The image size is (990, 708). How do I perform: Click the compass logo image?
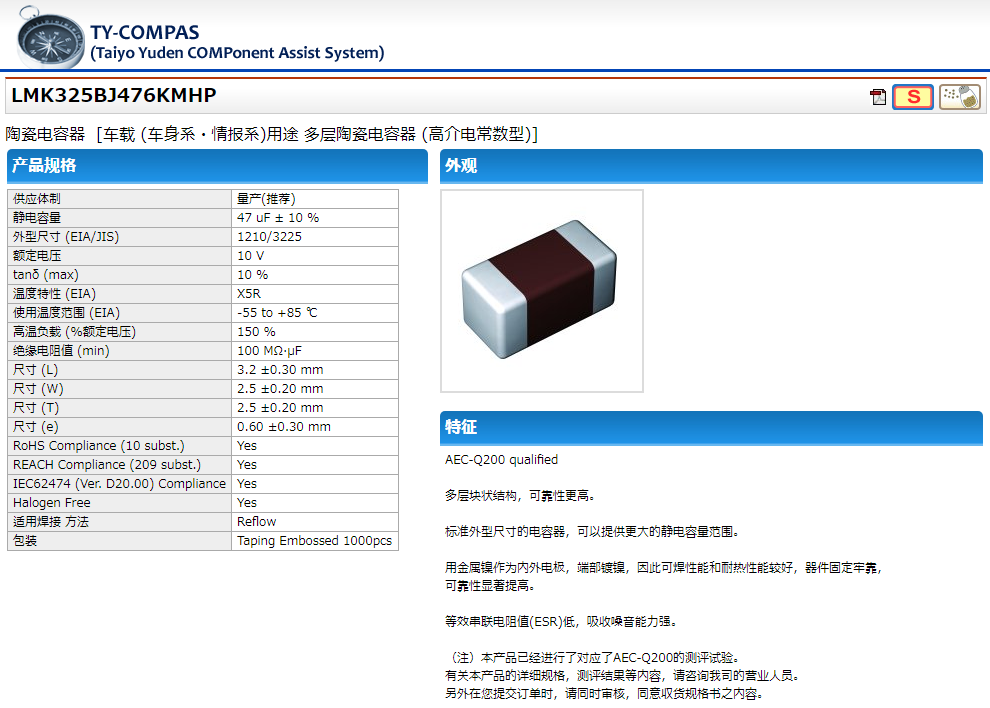[x=51, y=40]
